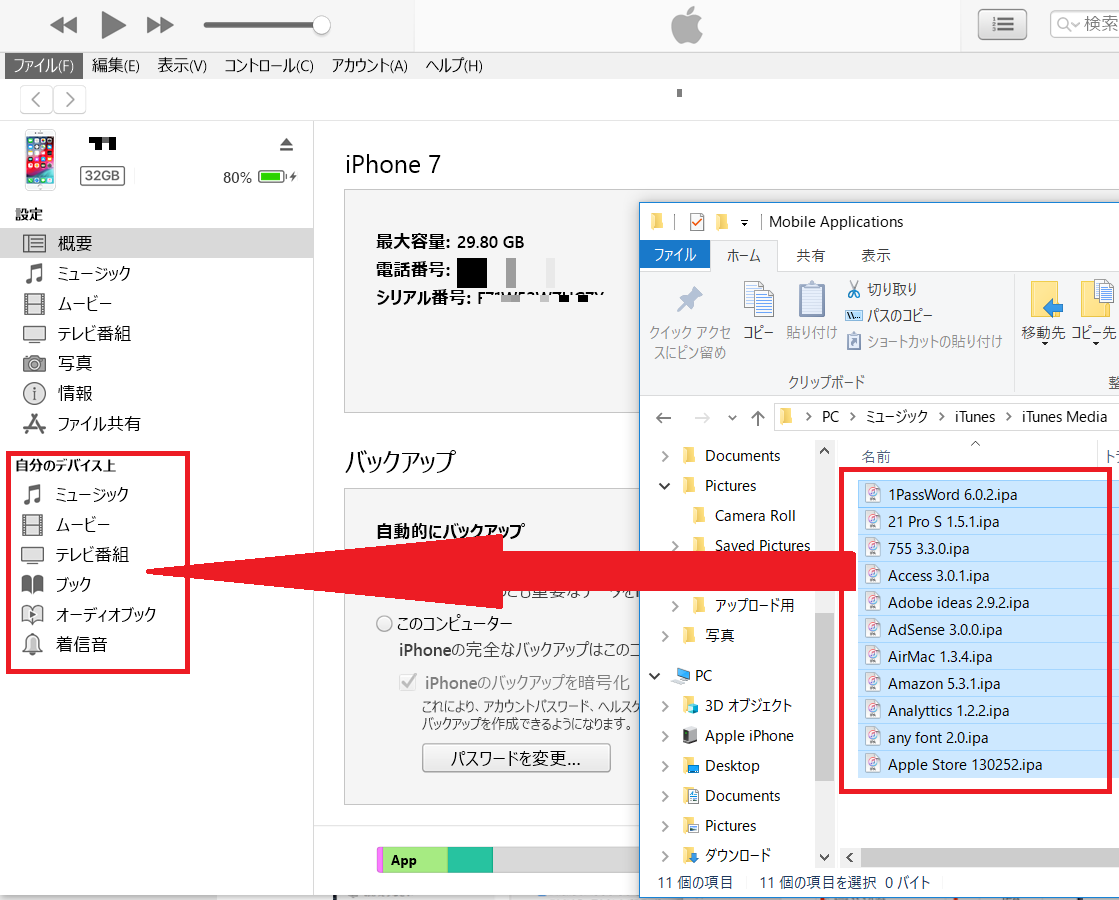Skip ahead with the fast-forward button
Image resolution: width=1119 pixels, height=900 pixels.
coord(160,26)
